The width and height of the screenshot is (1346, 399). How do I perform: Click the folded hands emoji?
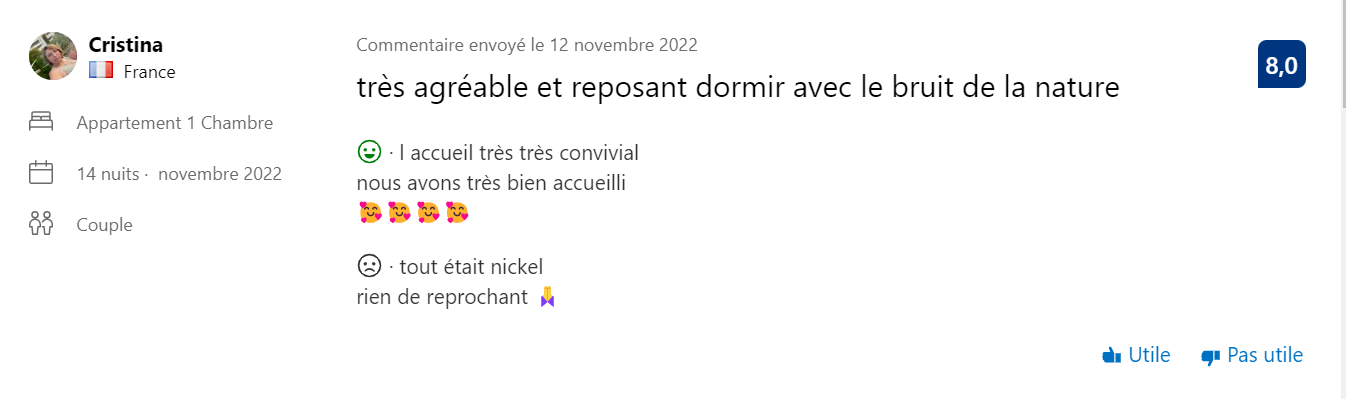[x=547, y=297]
